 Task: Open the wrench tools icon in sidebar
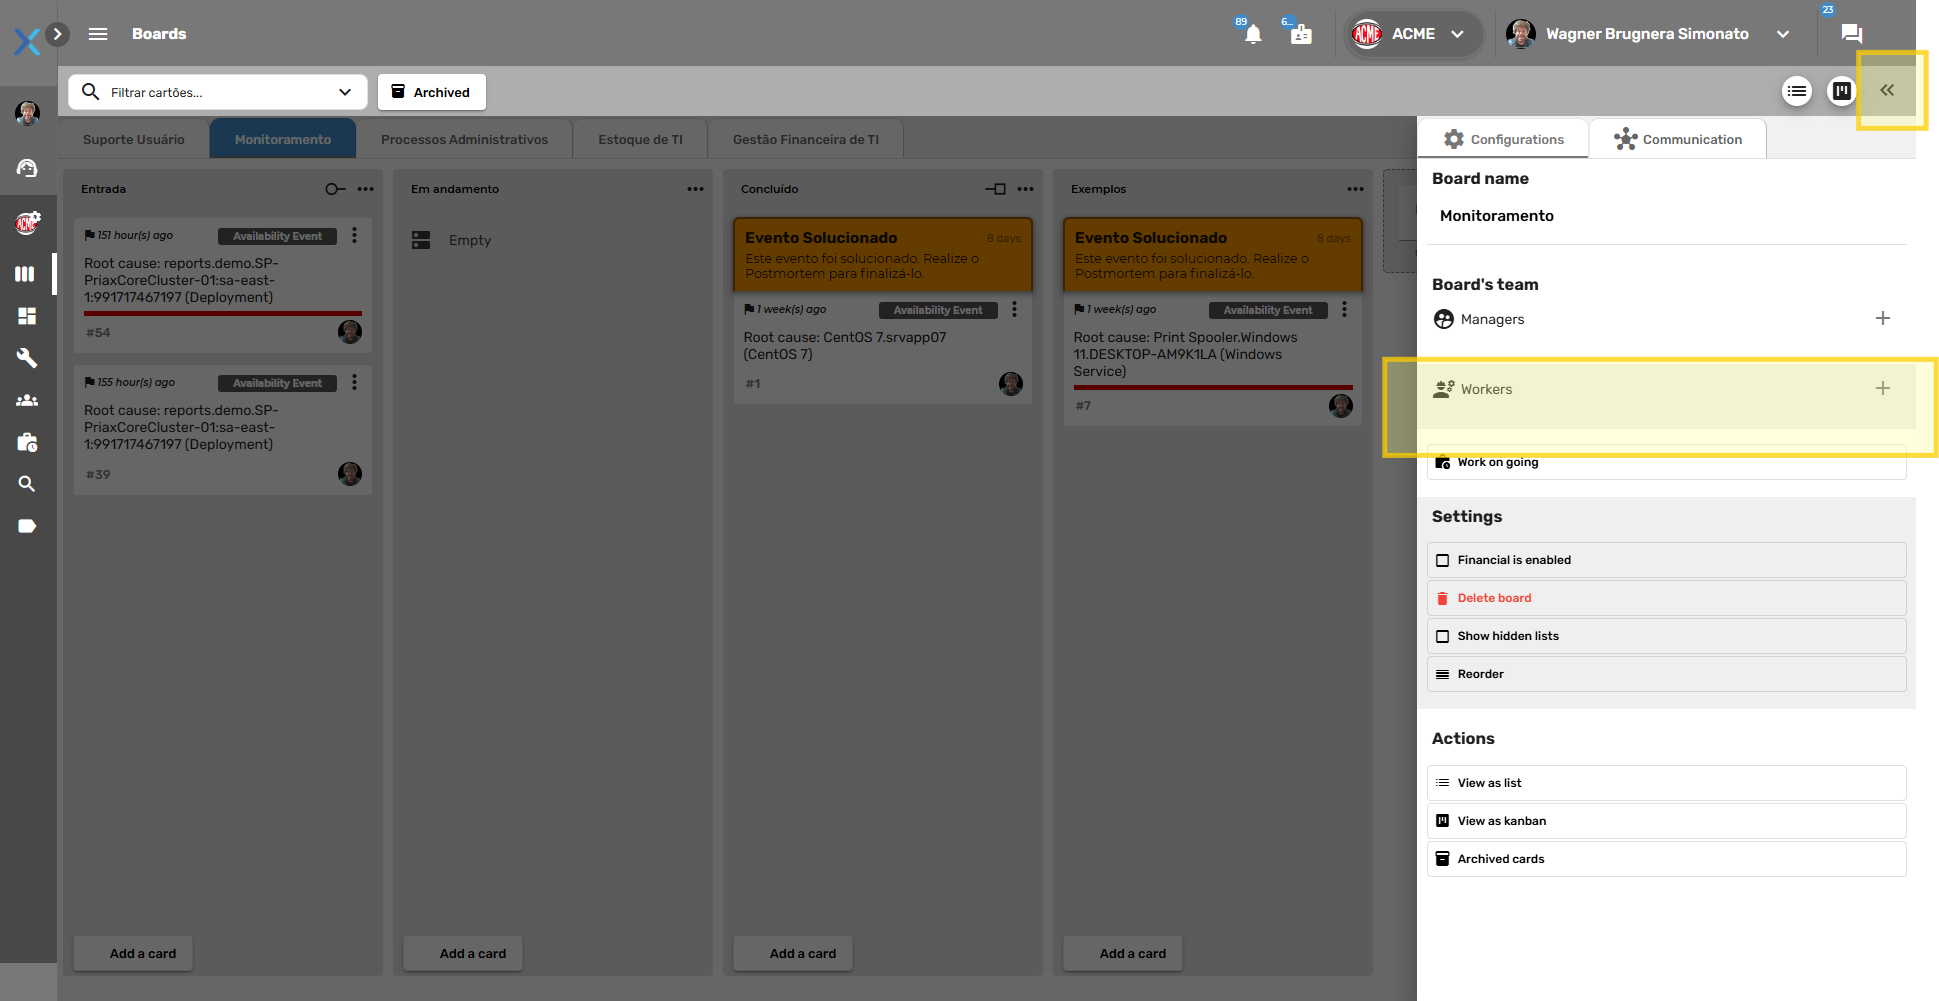[x=27, y=358]
